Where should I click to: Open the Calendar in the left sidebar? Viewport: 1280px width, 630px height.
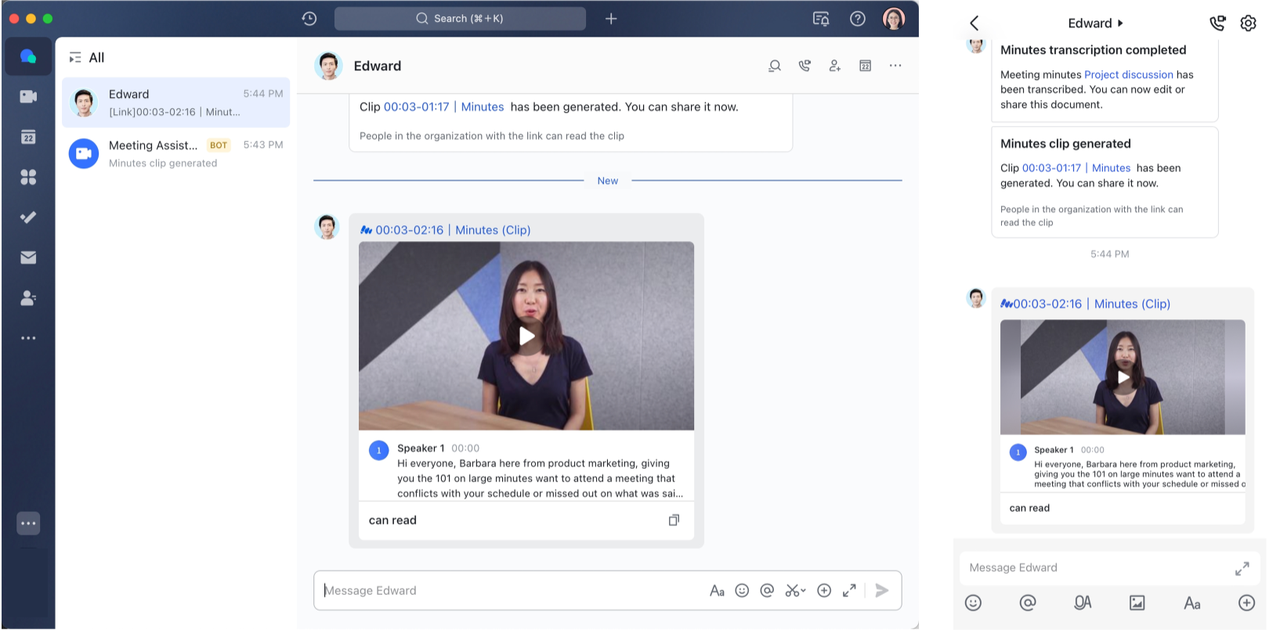pyautogui.click(x=28, y=137)
